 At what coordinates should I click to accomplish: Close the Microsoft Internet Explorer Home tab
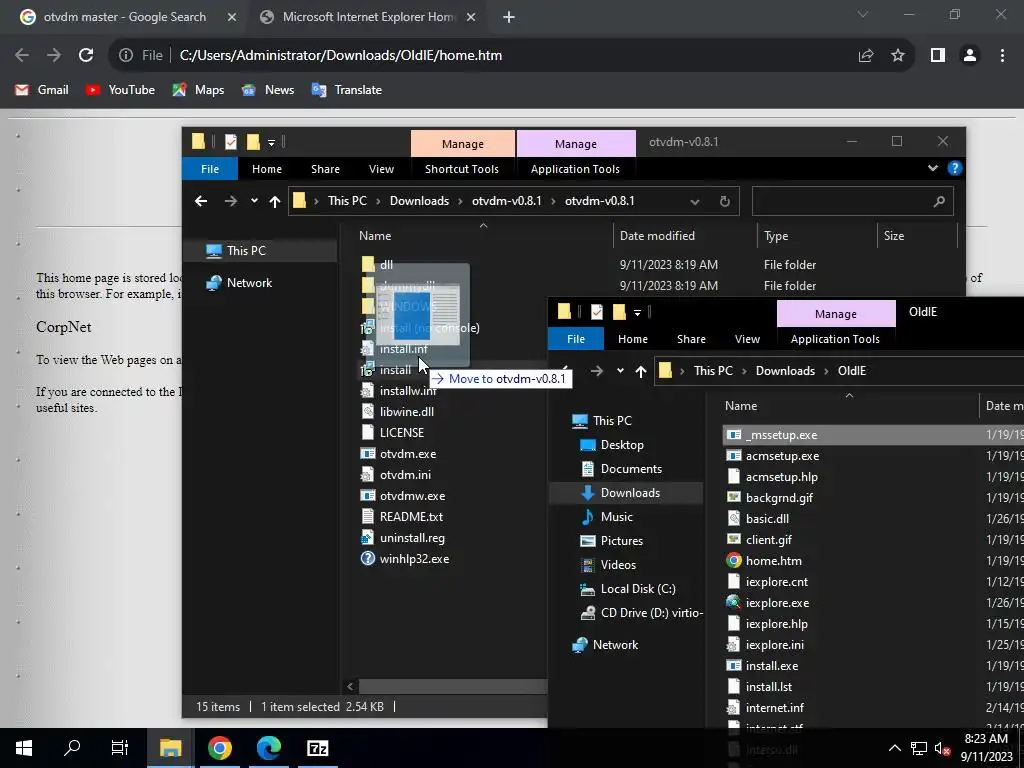pos(471,17)
